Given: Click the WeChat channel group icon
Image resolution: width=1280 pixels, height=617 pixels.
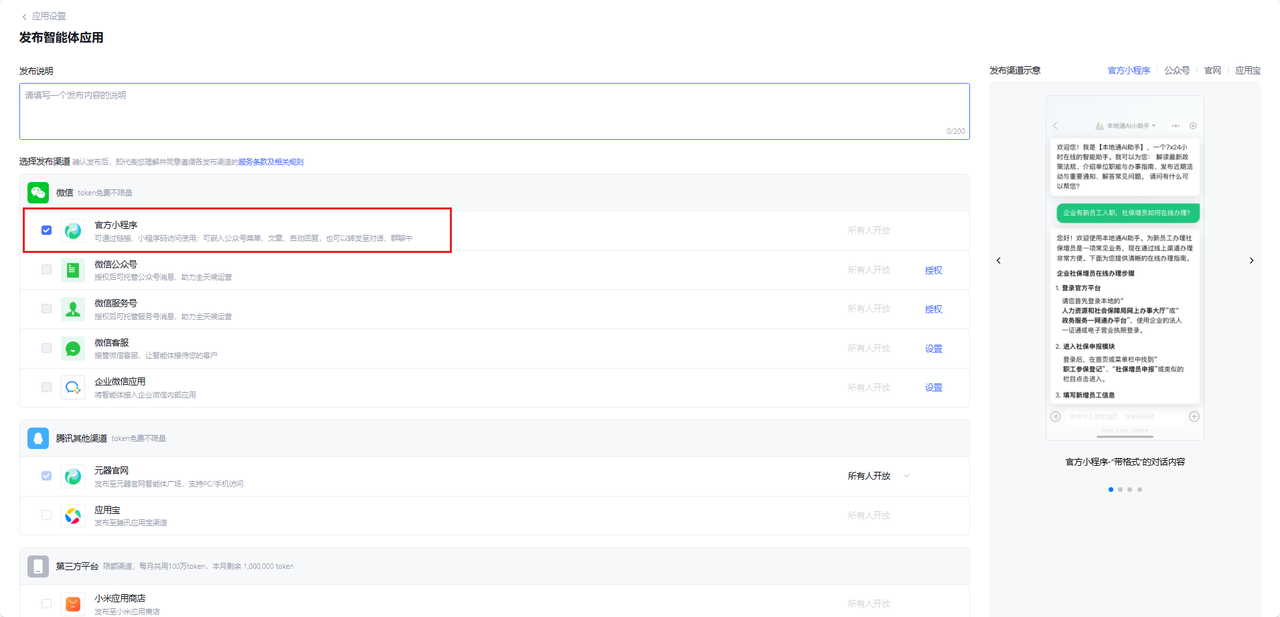Looking at the screenshot, I should pos(38,192).
